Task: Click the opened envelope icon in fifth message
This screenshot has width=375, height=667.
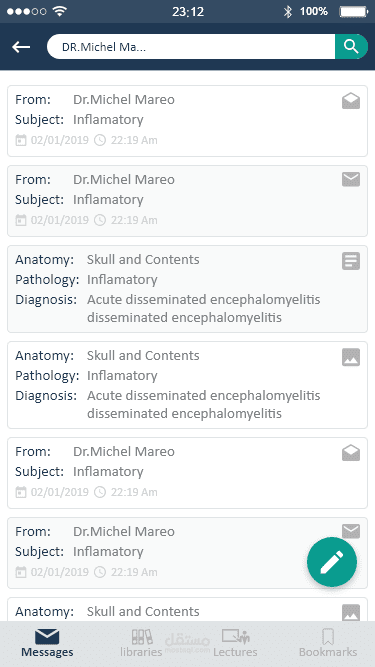Action: coord(351,453)
